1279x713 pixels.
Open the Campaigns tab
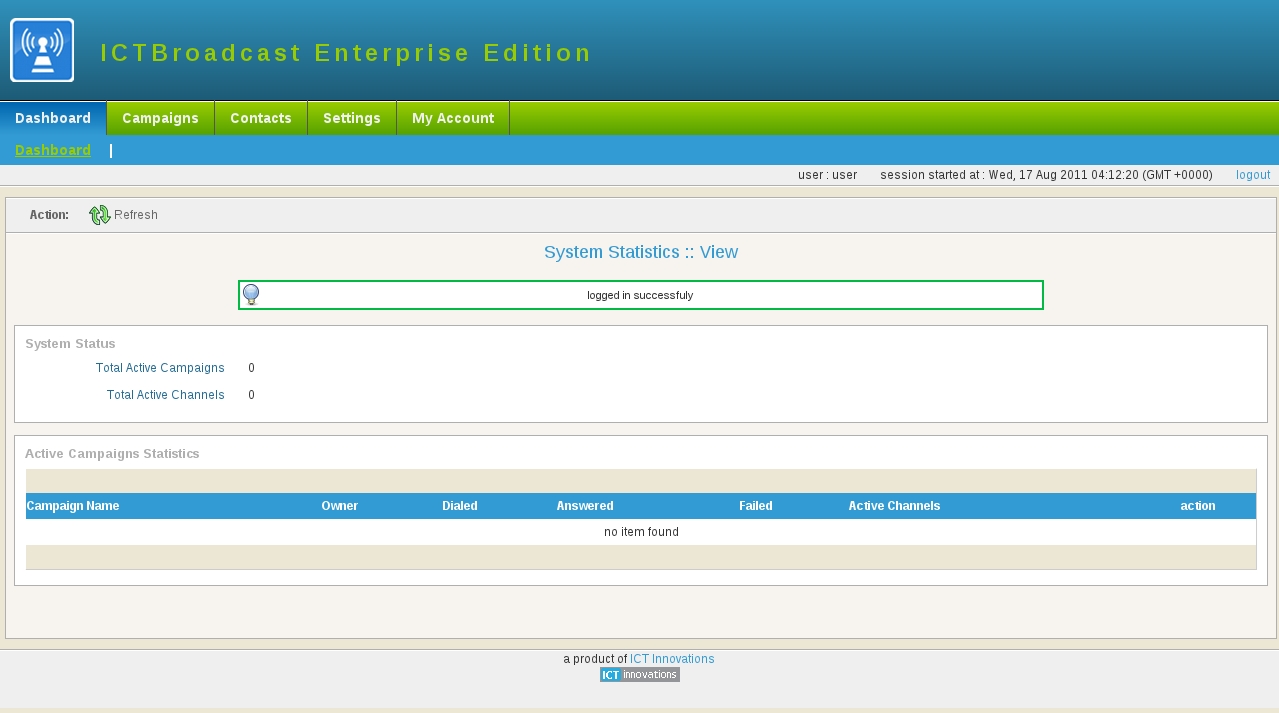coord(160,118)
